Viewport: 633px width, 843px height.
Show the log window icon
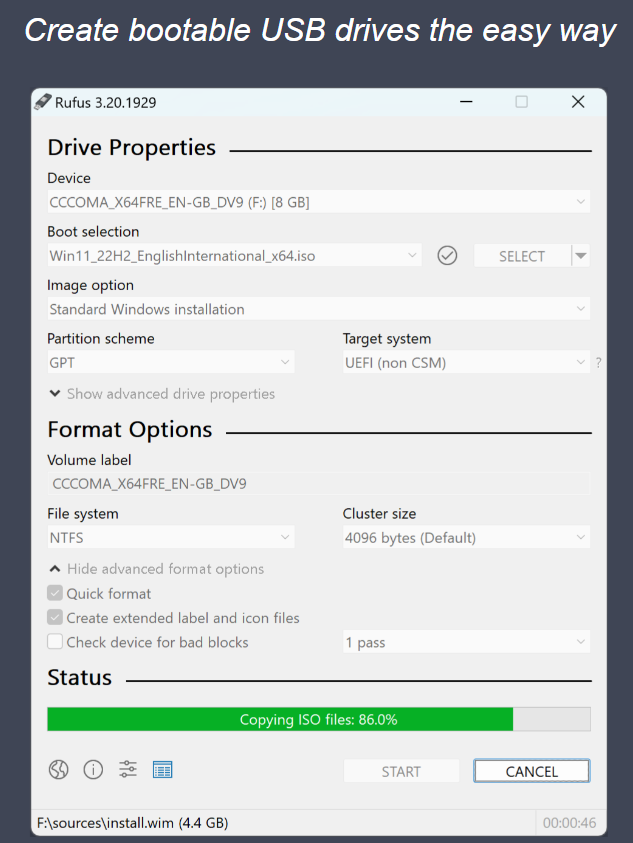[163, 769]
